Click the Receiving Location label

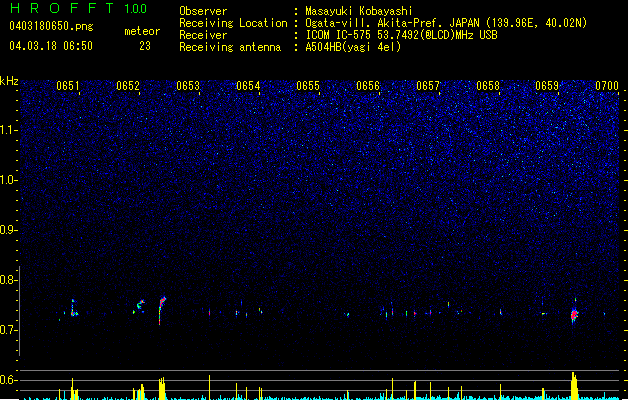point(233,23)
